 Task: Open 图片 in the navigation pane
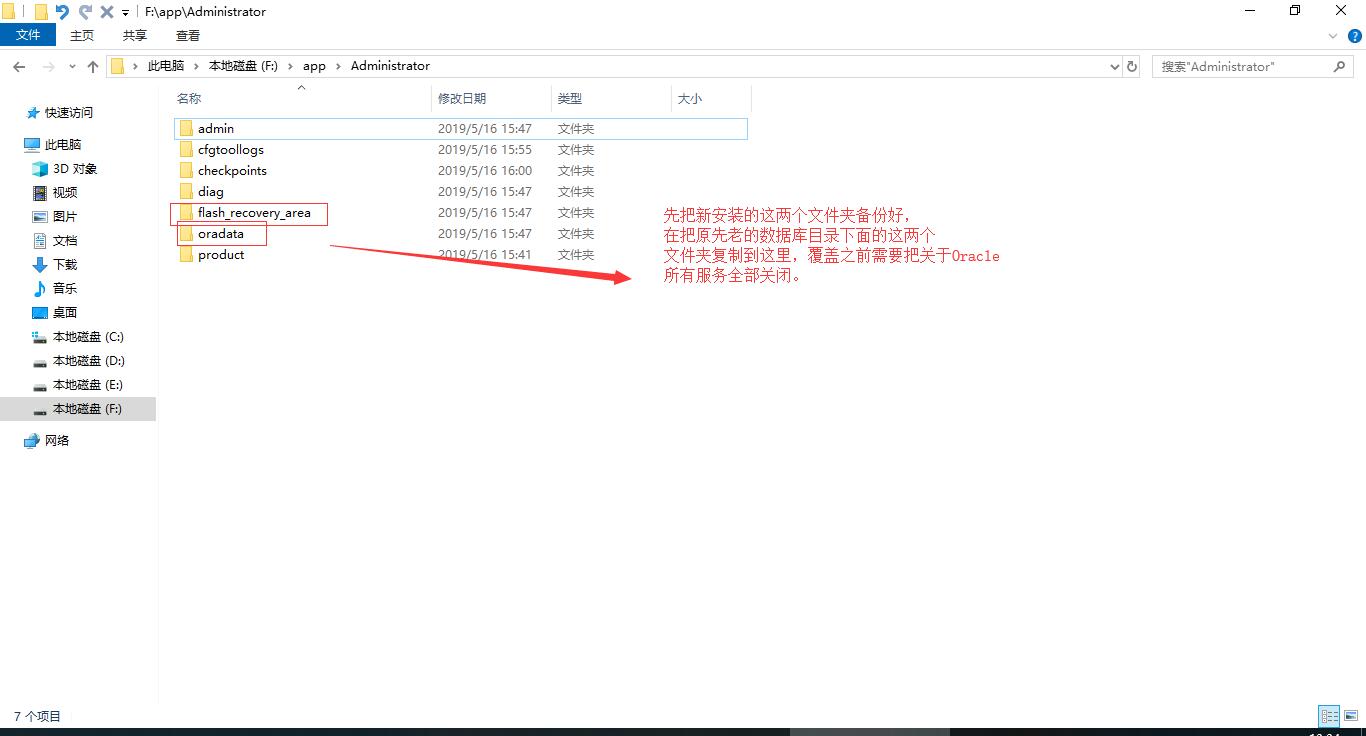coord(65,217)
